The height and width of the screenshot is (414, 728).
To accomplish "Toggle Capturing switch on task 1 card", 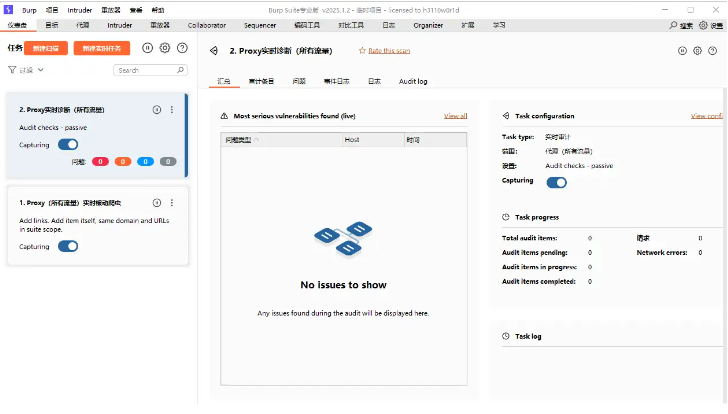I will point(68,246).
